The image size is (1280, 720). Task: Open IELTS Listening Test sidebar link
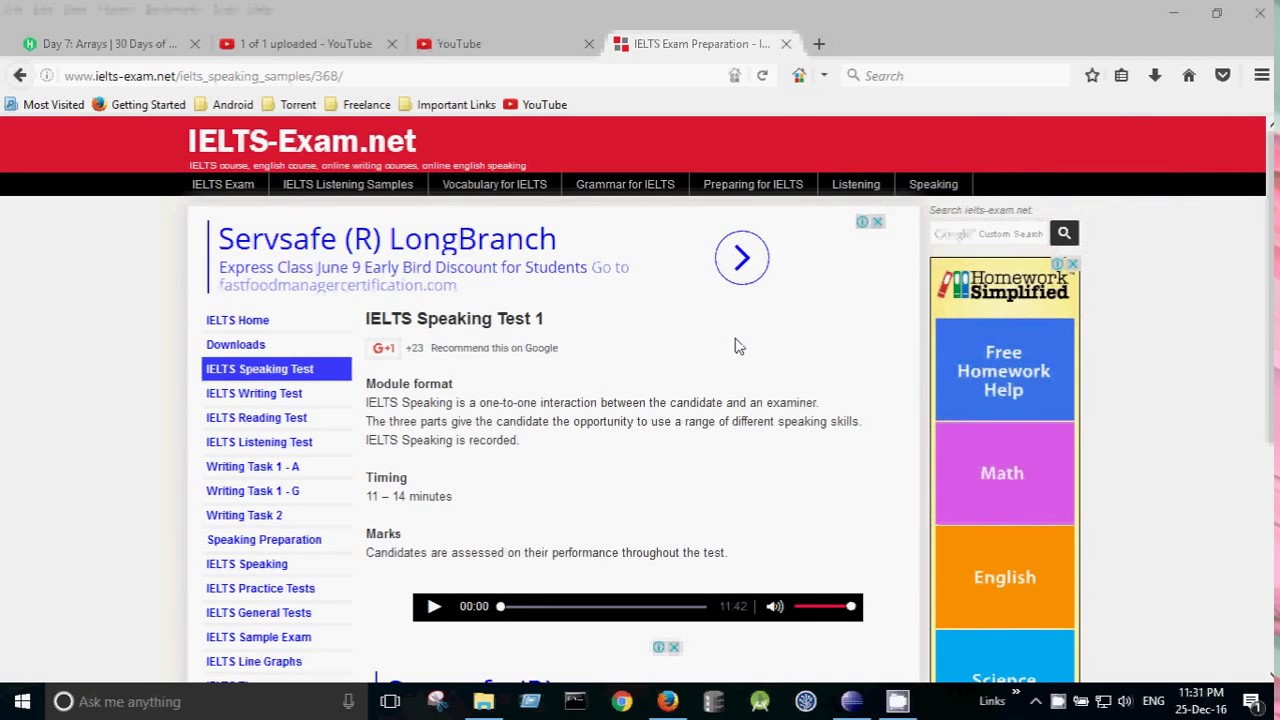(x=259, y=442)
